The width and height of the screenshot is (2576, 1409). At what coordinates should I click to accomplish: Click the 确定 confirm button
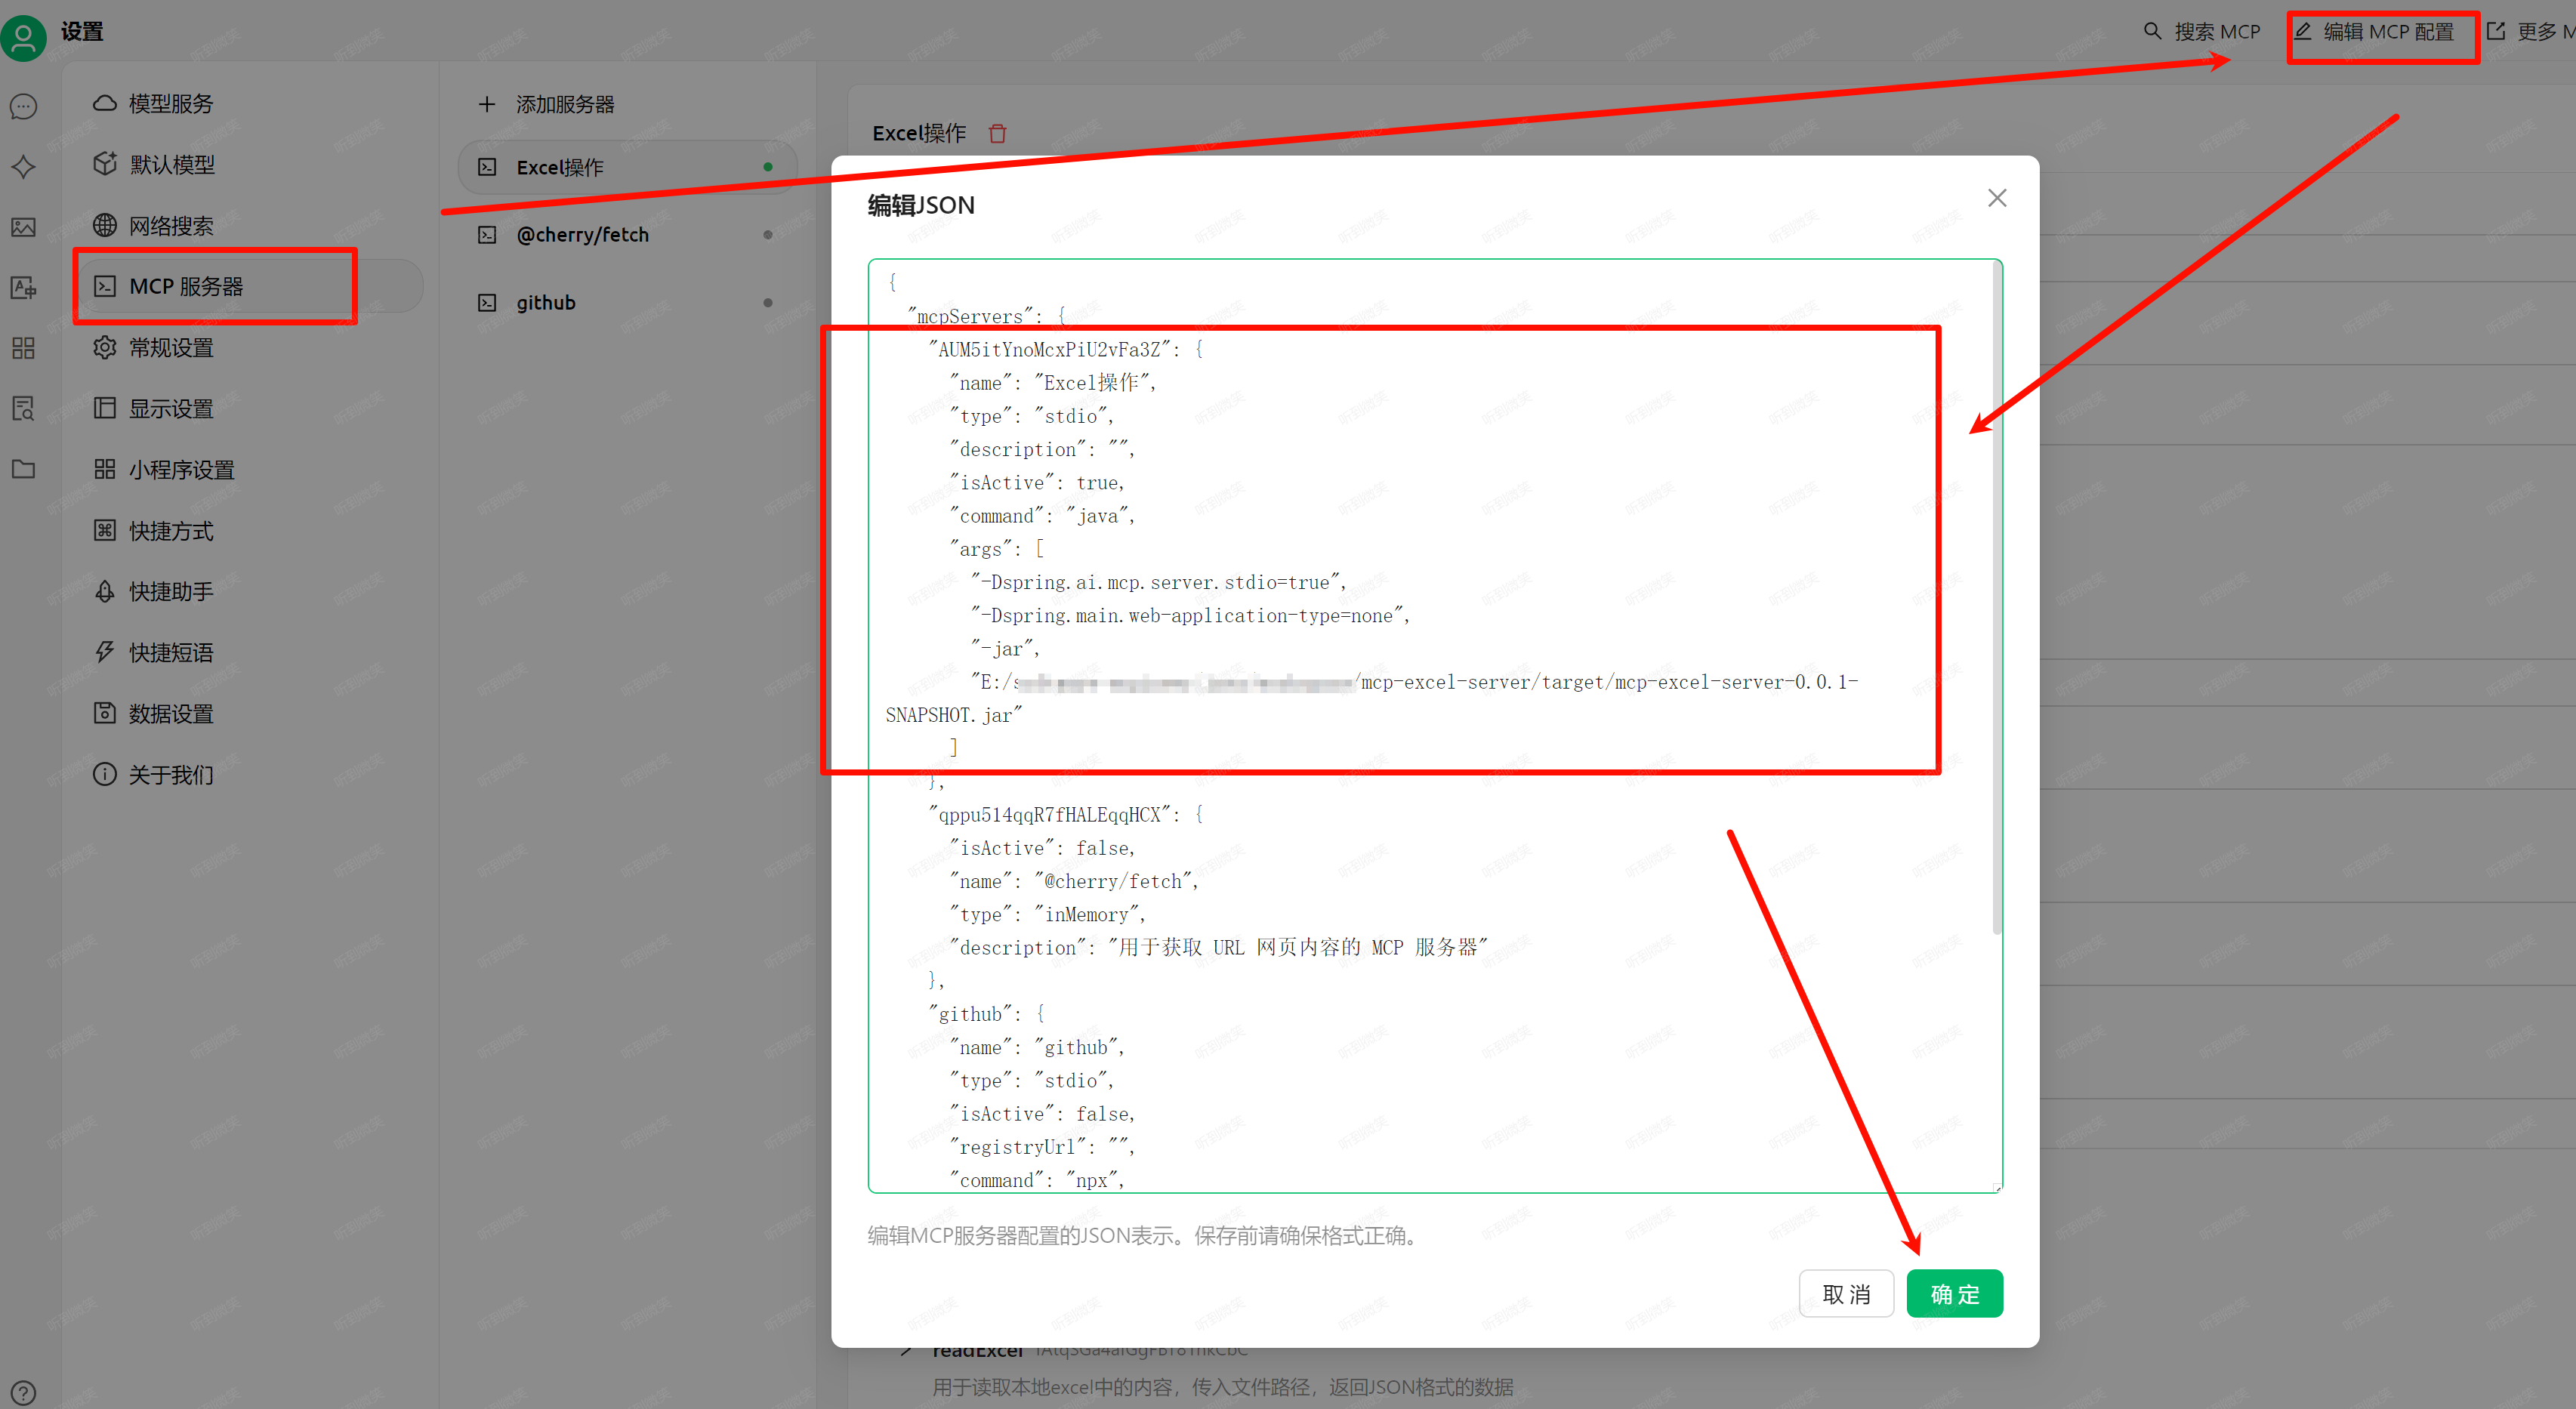click(x=1953, y=1294)
